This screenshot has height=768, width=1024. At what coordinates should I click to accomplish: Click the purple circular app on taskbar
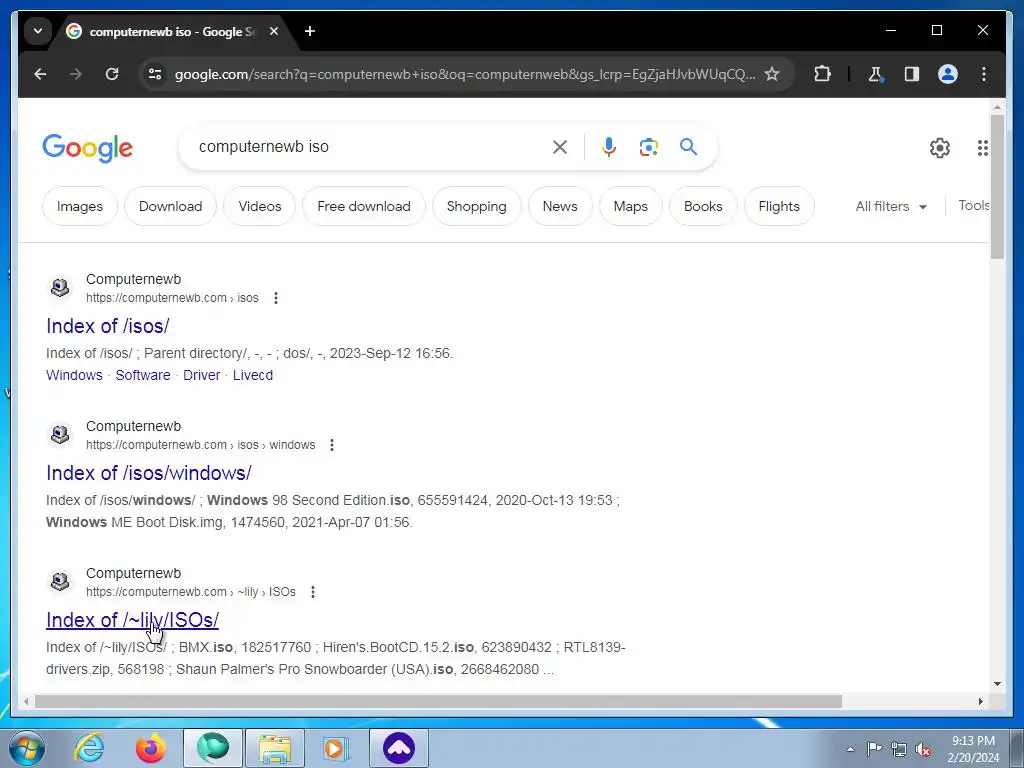pos(399,748)
